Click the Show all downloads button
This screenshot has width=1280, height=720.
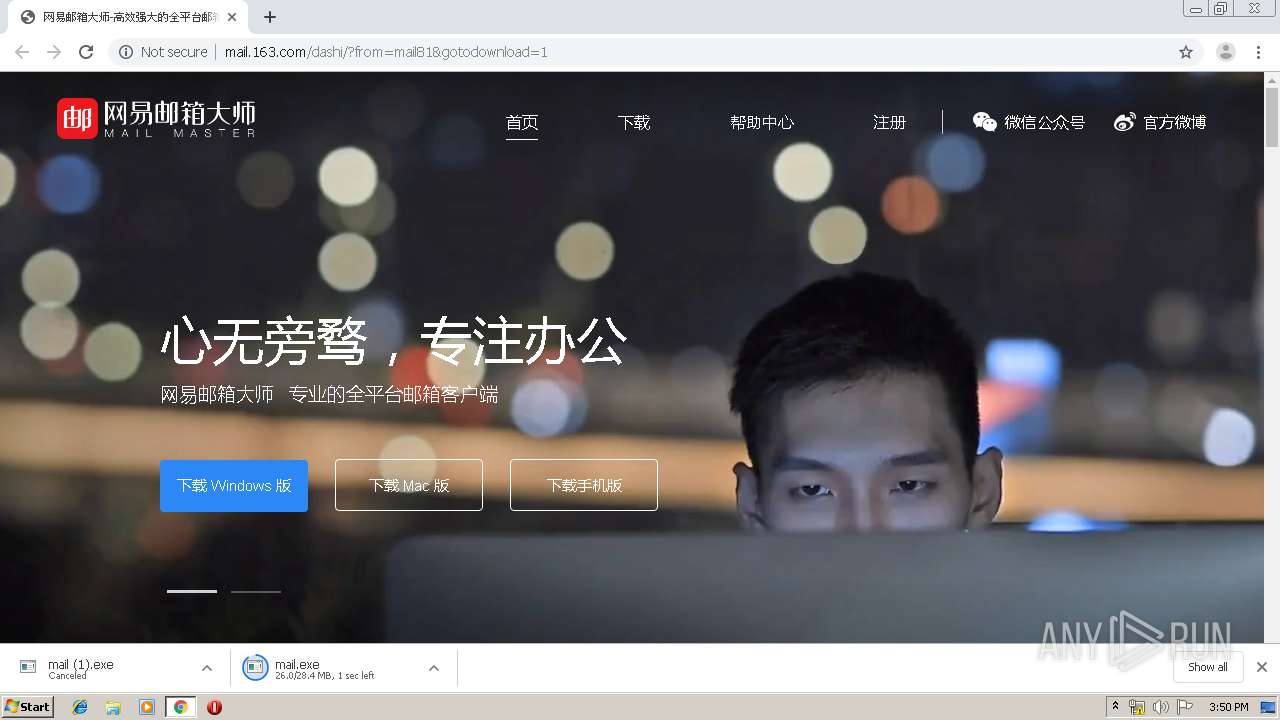(1208, 667)
